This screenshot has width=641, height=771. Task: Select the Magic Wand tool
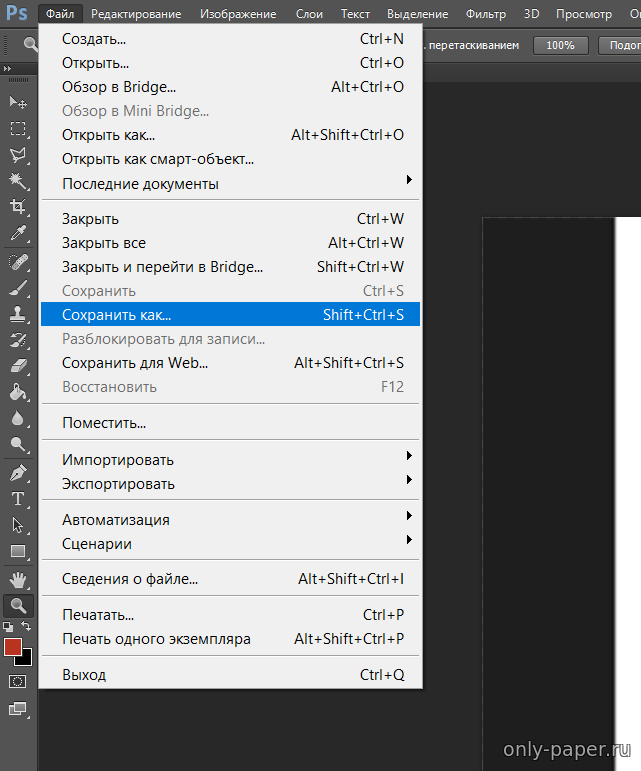[x=18, y=181]
